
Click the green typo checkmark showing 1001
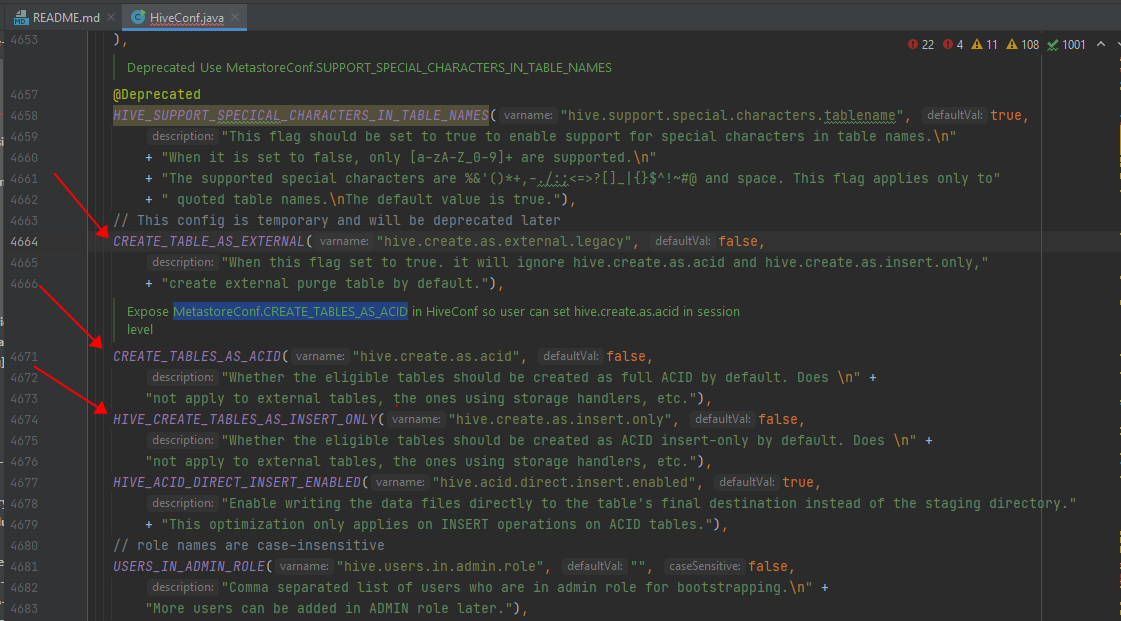(1053, 45)
